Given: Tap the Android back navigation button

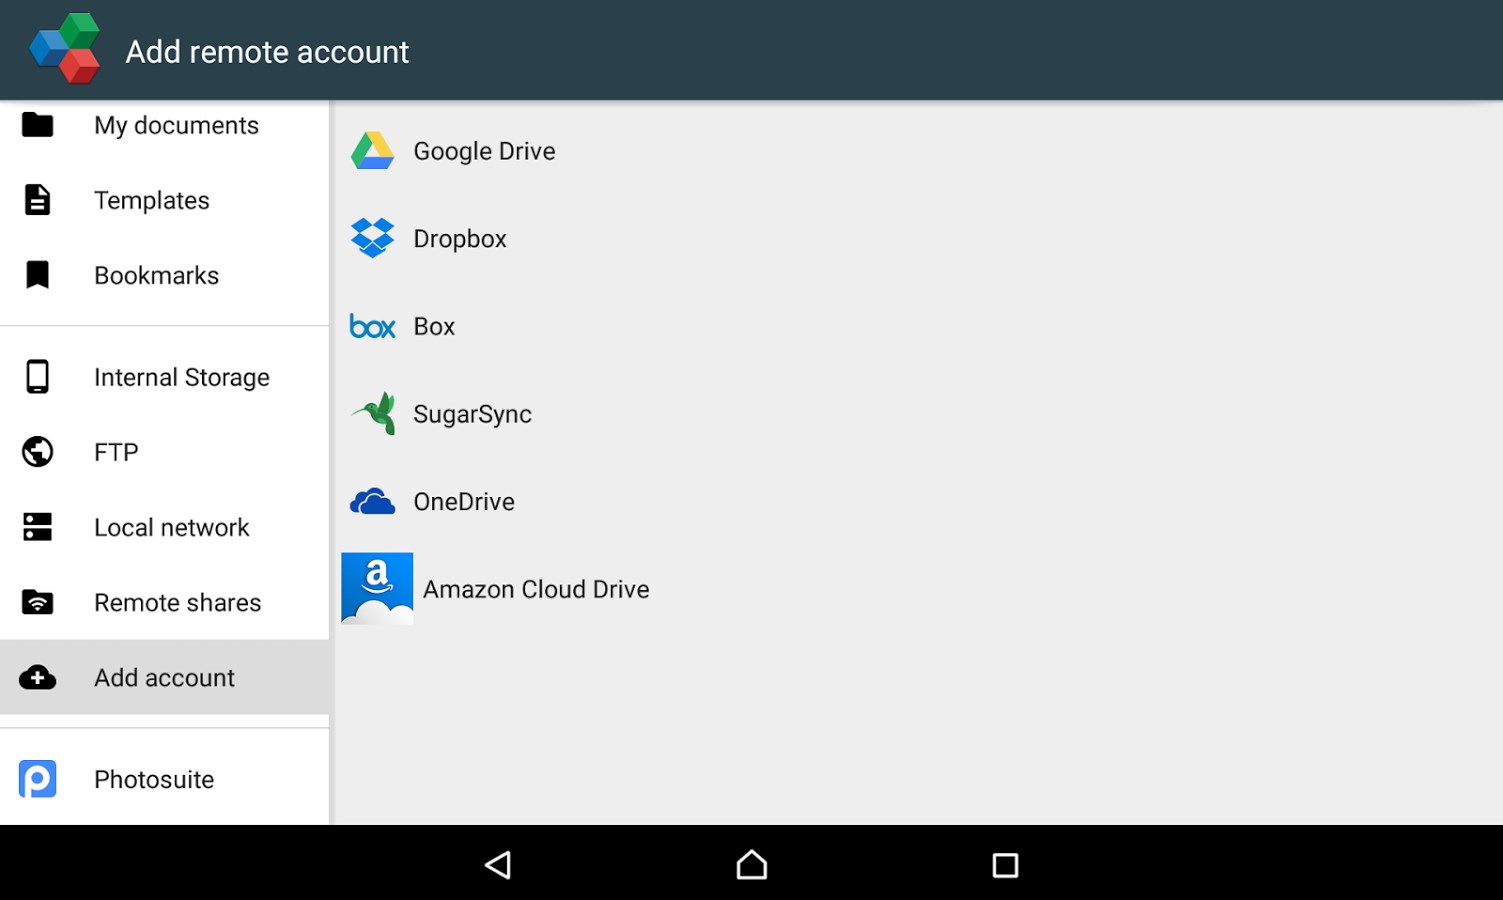Looking at the screenshot, I should pos(498,864).
